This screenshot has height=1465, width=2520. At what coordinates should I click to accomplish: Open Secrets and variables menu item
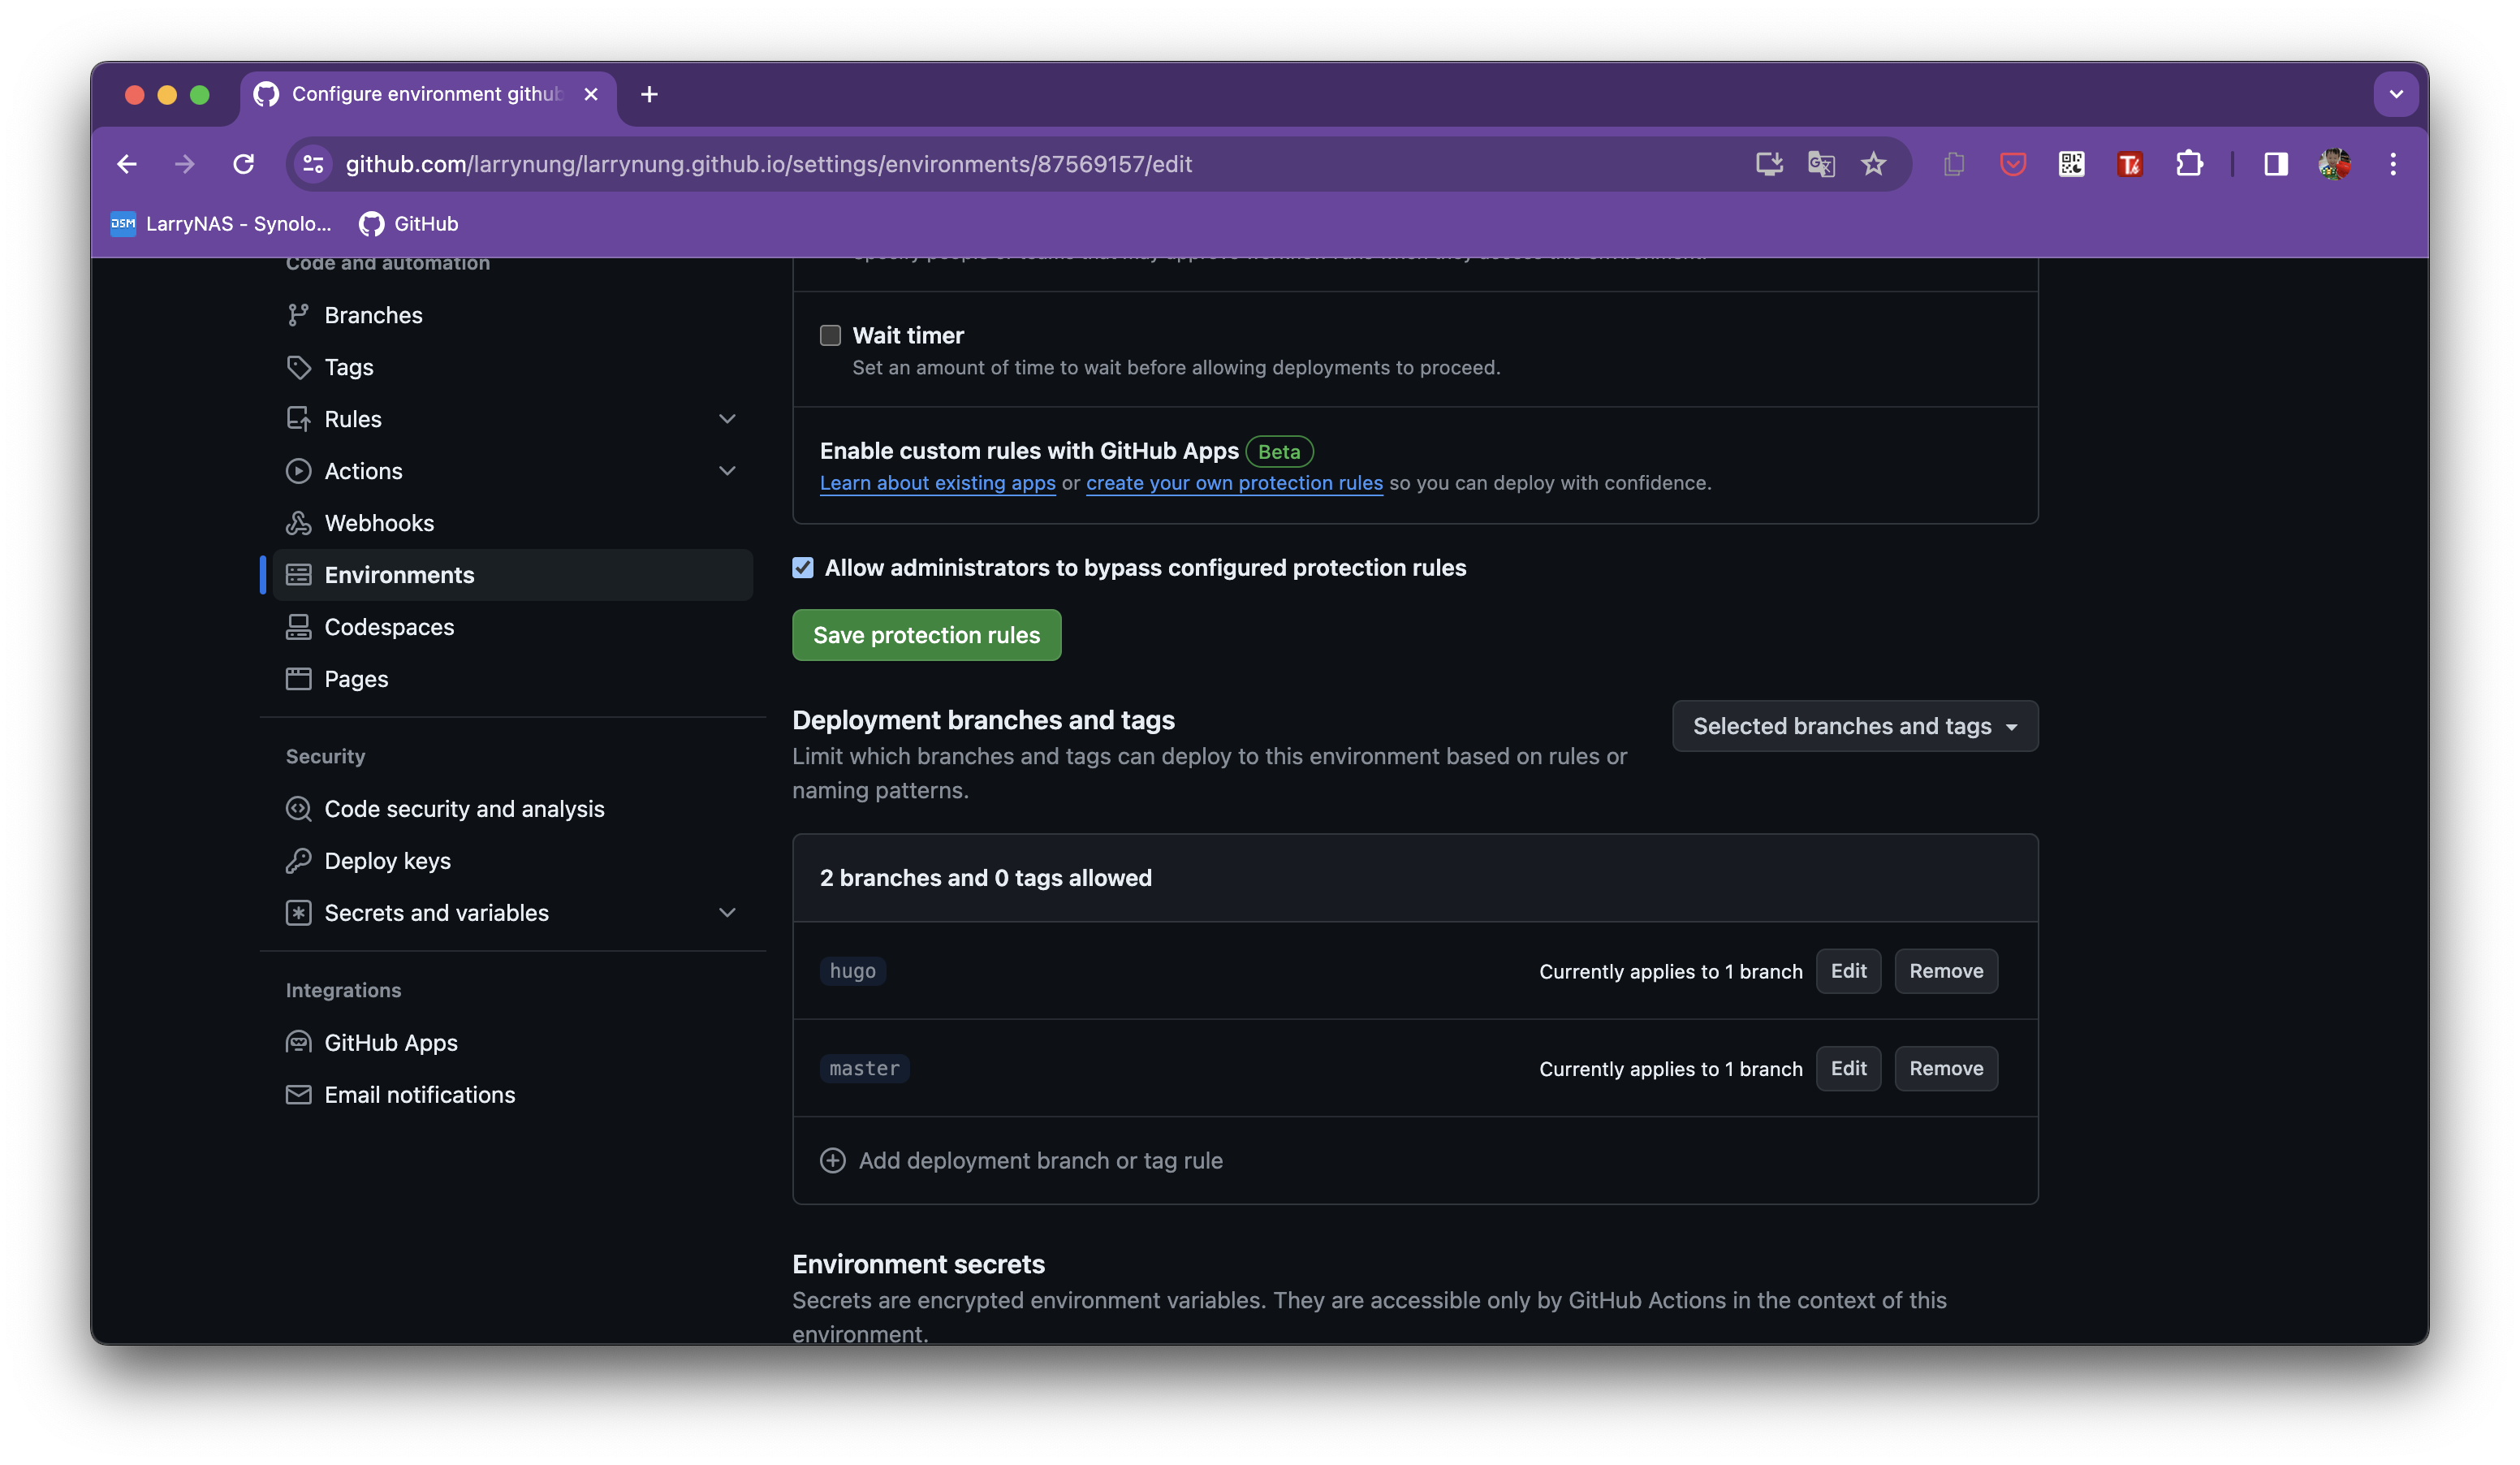pos(512,913)
